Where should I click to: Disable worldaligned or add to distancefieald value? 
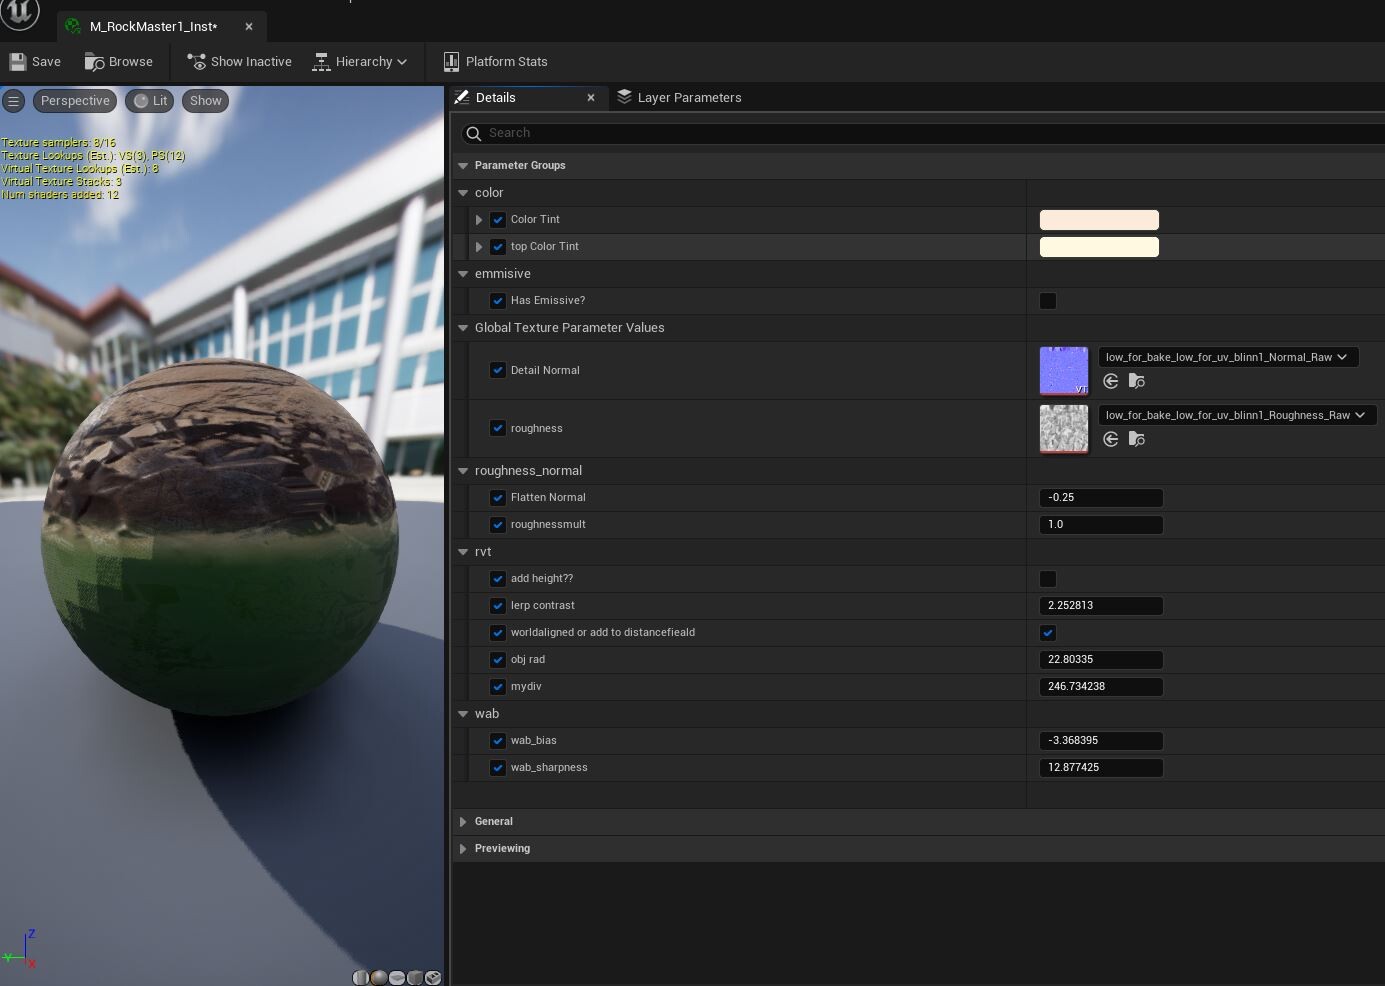(1048, 633)
